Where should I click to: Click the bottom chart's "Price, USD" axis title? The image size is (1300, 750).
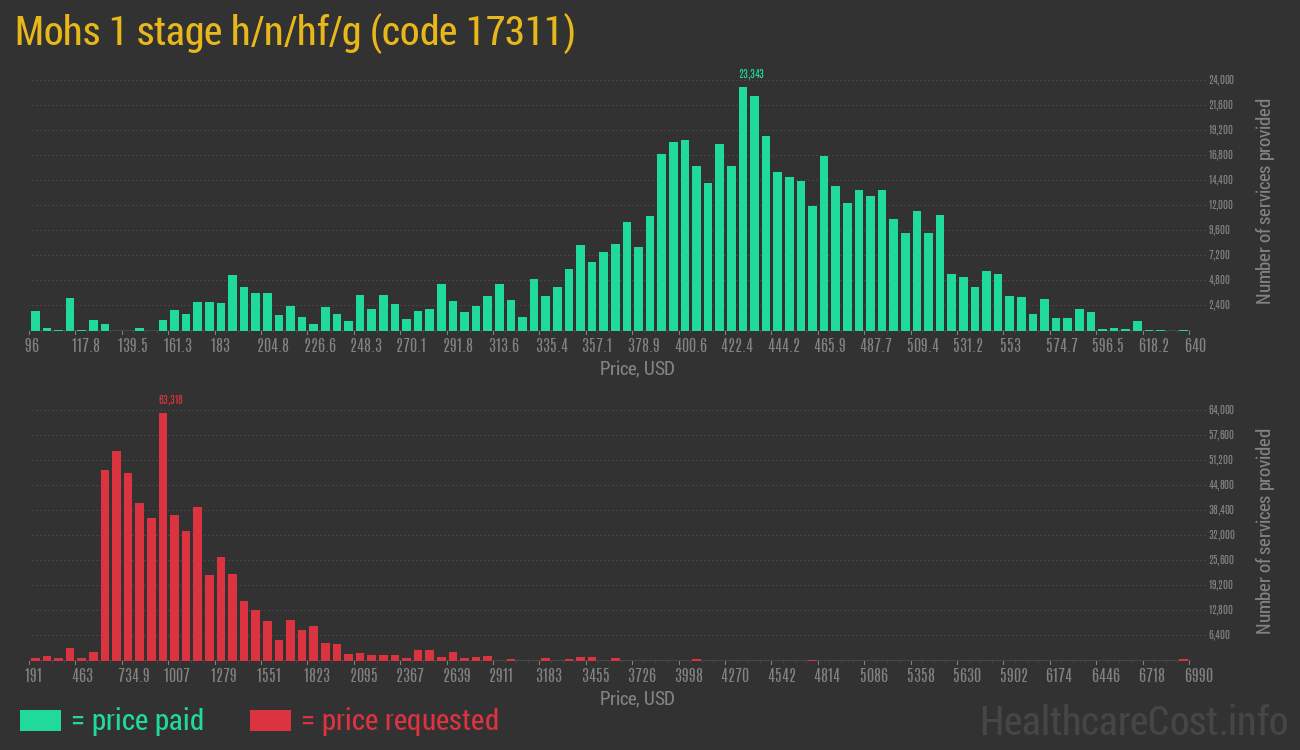click(637, 698)
